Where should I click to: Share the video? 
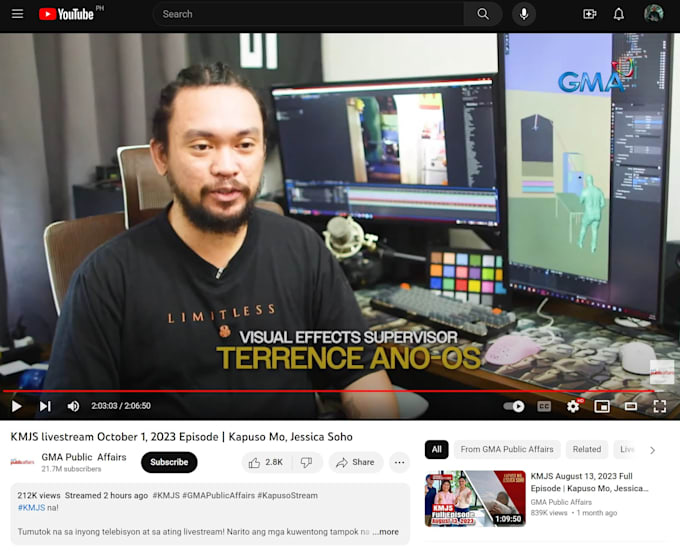click(356, 463)
